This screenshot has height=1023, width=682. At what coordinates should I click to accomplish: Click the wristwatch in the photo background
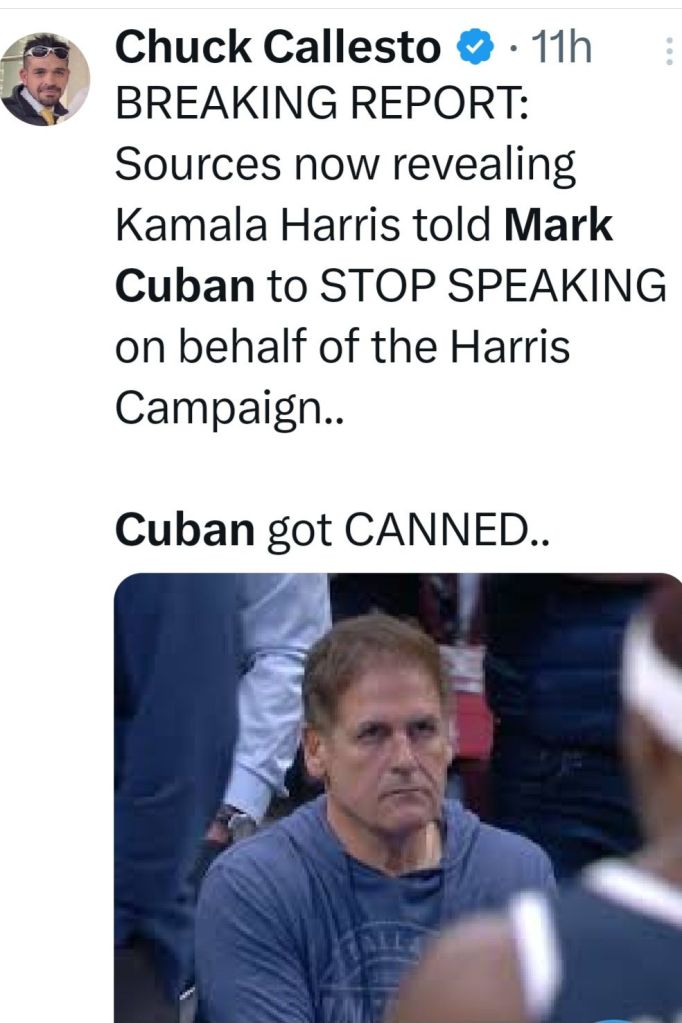234,824
